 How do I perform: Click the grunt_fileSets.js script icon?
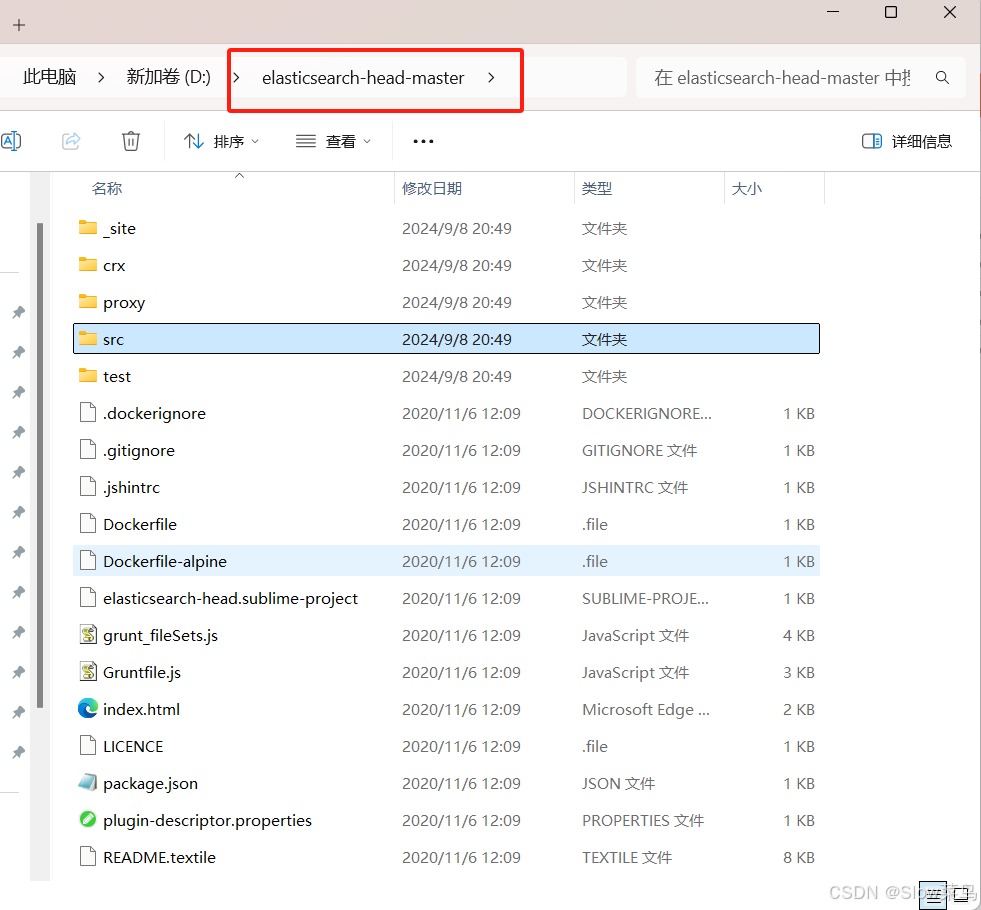pos(88,634)
